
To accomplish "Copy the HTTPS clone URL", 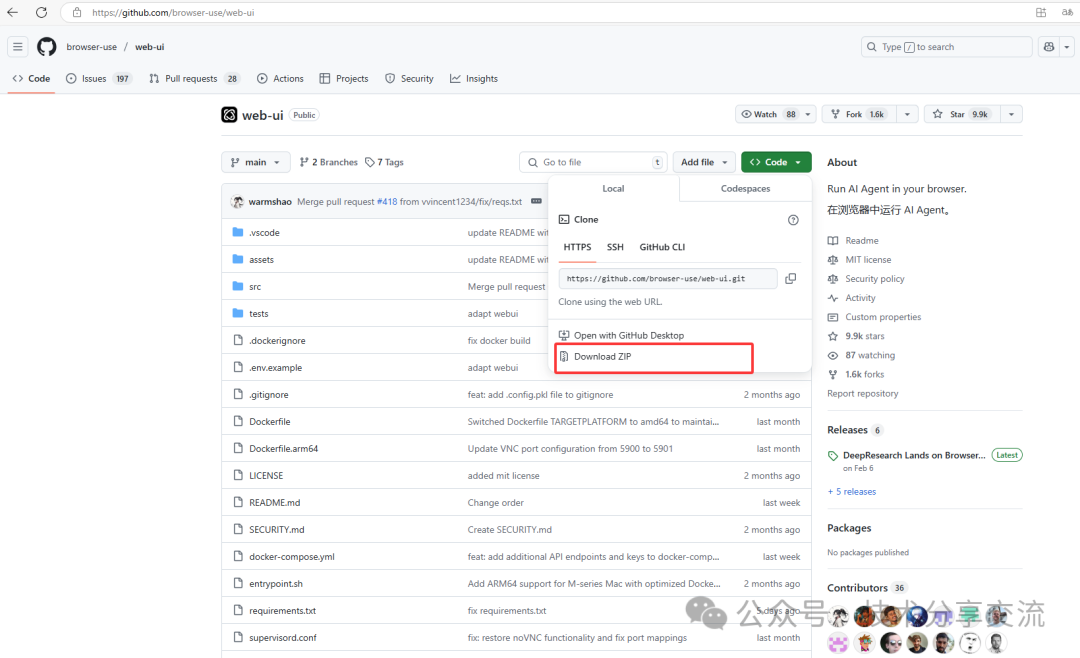I will (x=790, y=279).
